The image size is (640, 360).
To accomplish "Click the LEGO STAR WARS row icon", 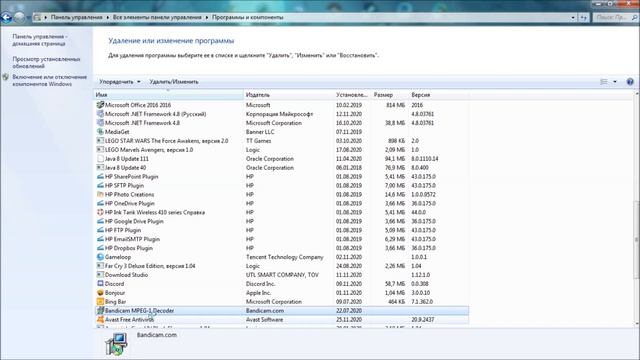I will pyautogui.click(x=100, y=141).
